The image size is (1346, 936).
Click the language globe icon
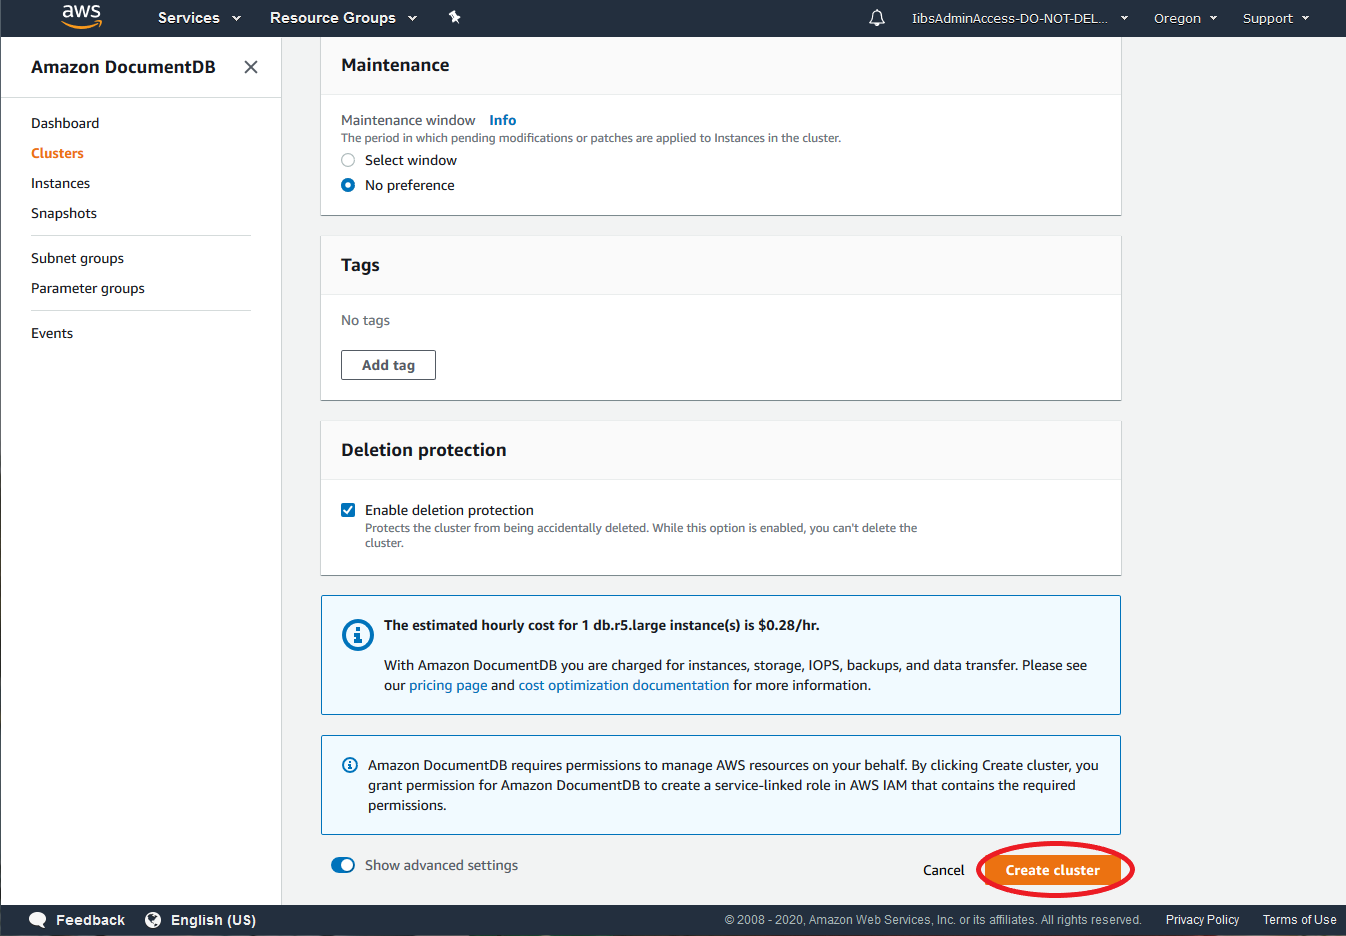(x=154, y=919)
